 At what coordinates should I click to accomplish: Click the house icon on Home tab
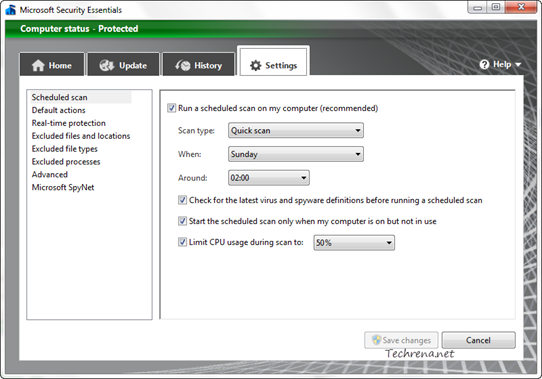click(38, 65)
